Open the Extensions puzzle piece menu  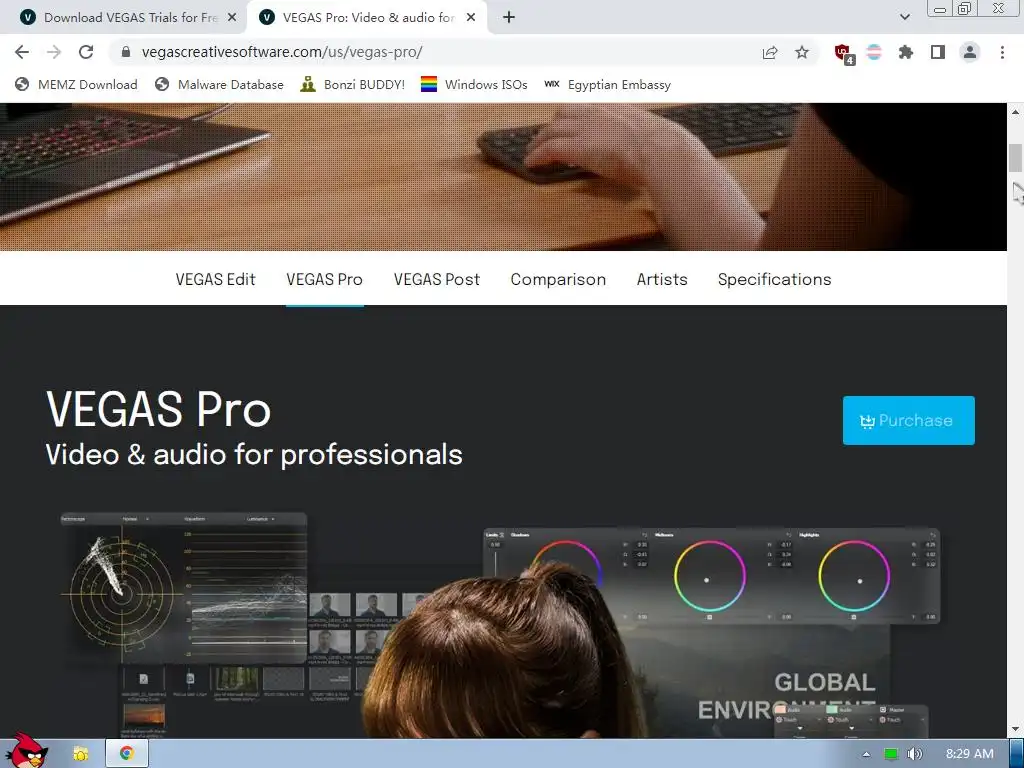(906, 52)
